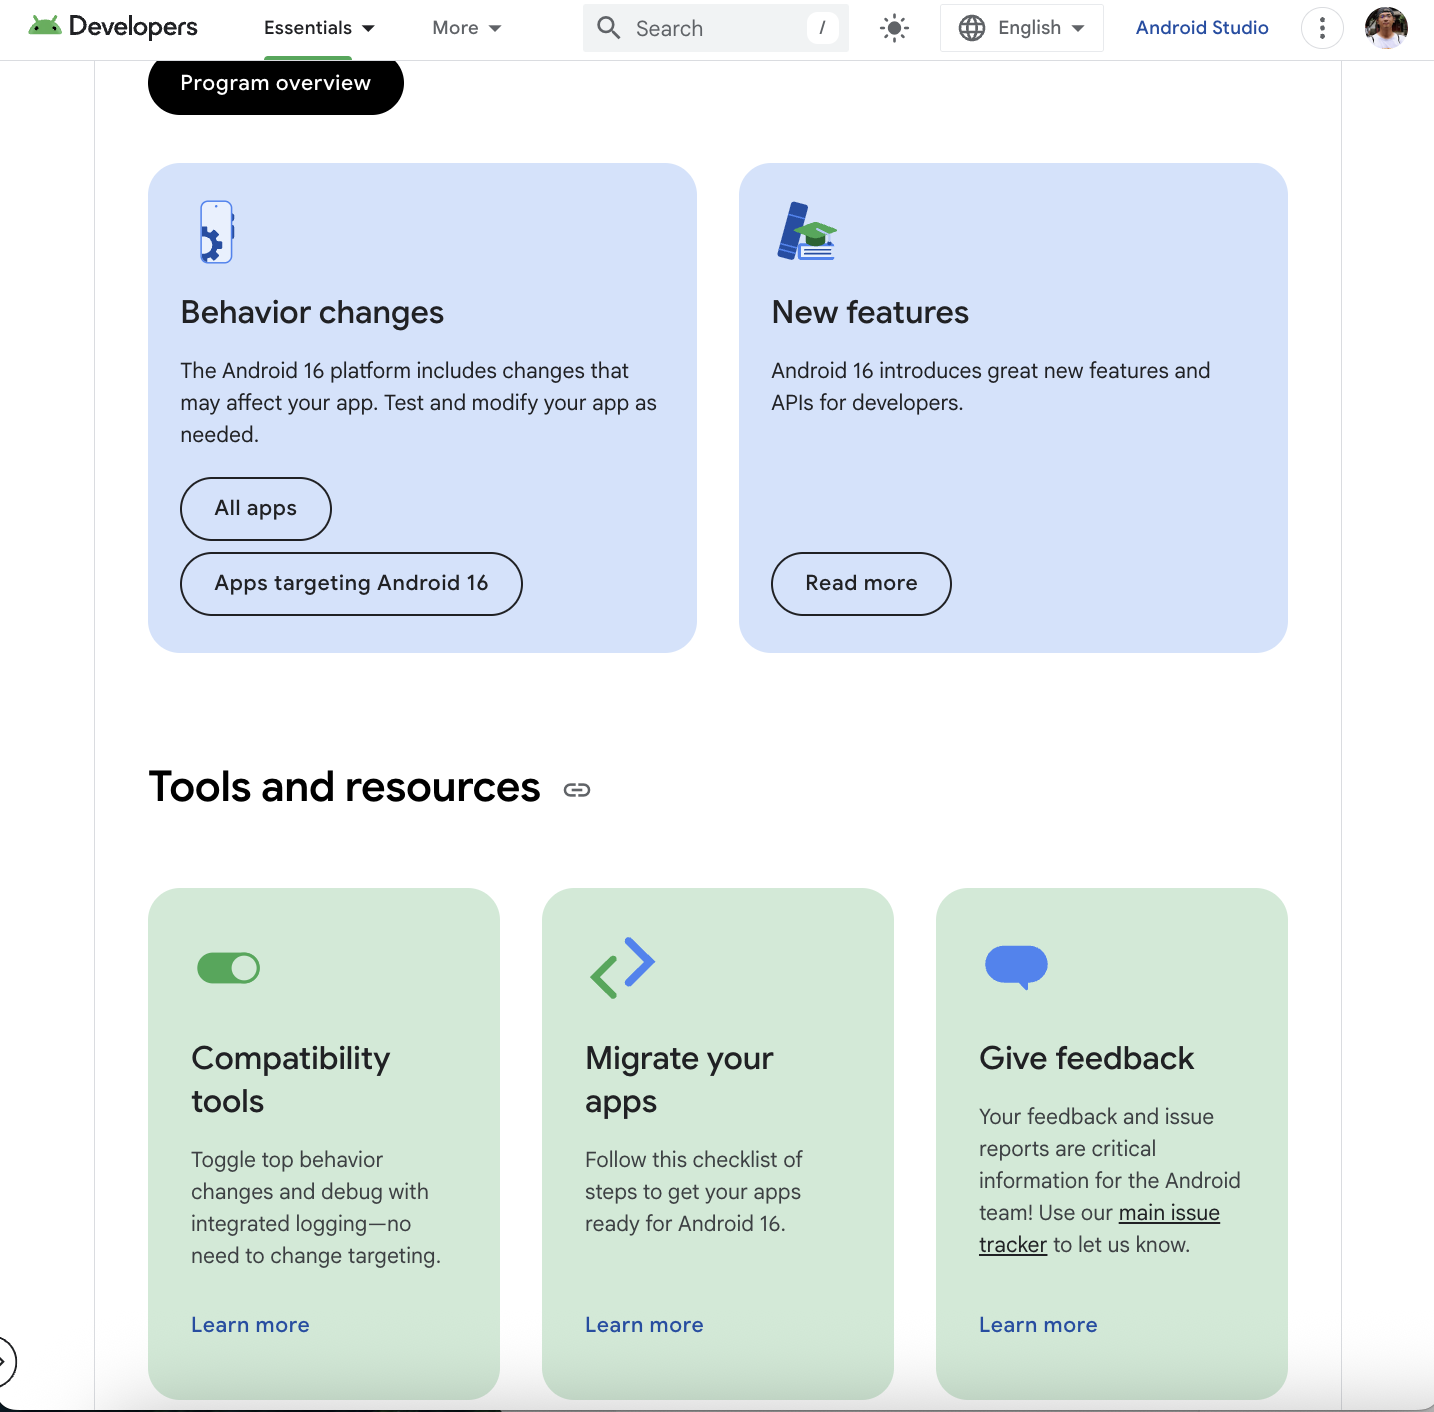Open Apps targeting Android 16
1434x1412 pixels.
pos(351,584)
